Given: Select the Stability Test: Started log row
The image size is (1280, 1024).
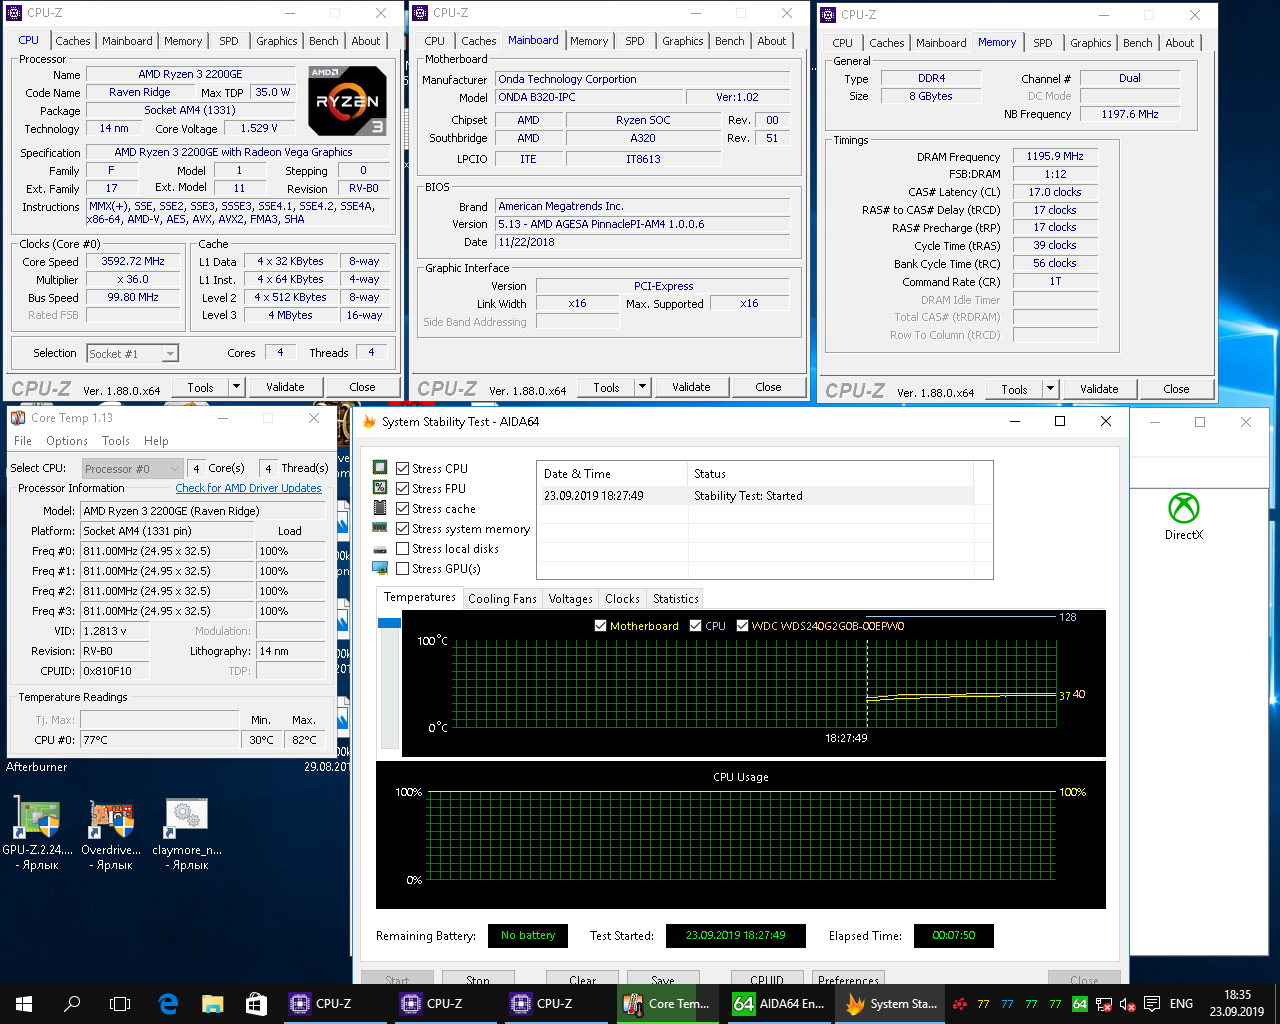Looking at the screenshot, I should [755, 496].
